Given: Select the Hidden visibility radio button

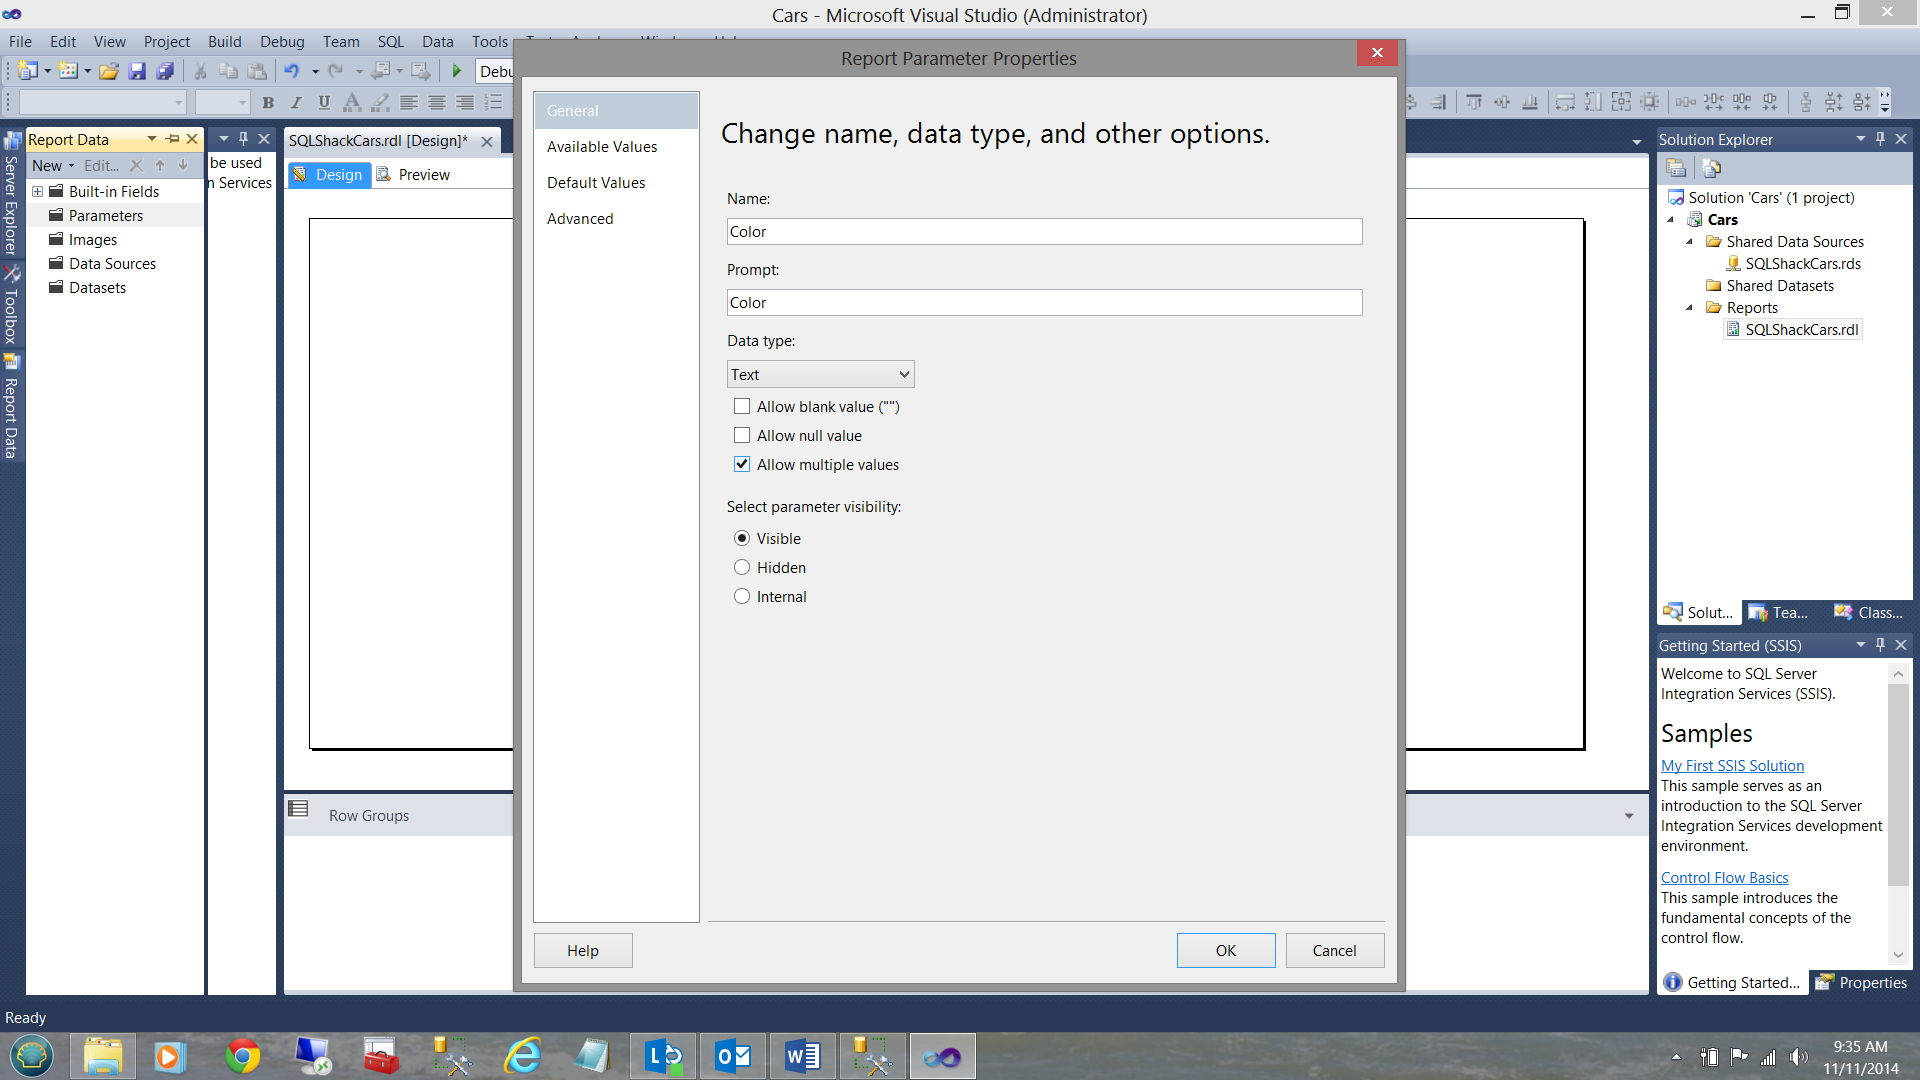Looking at the screenshot, I should [742, 567].
